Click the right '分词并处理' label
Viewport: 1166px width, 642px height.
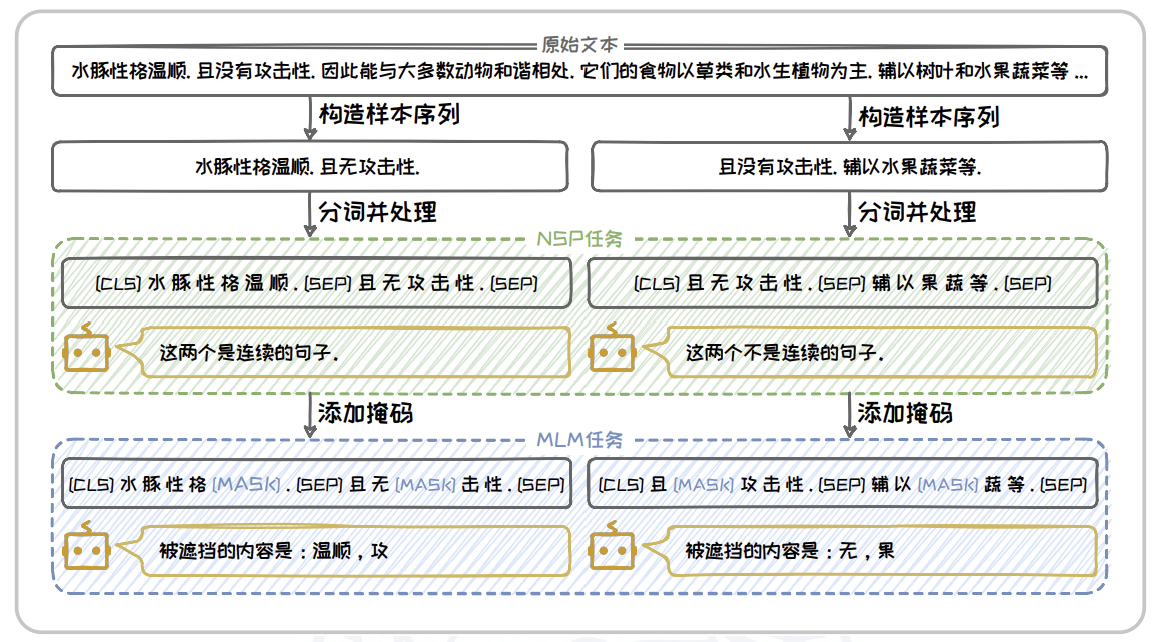pos(917,212)
